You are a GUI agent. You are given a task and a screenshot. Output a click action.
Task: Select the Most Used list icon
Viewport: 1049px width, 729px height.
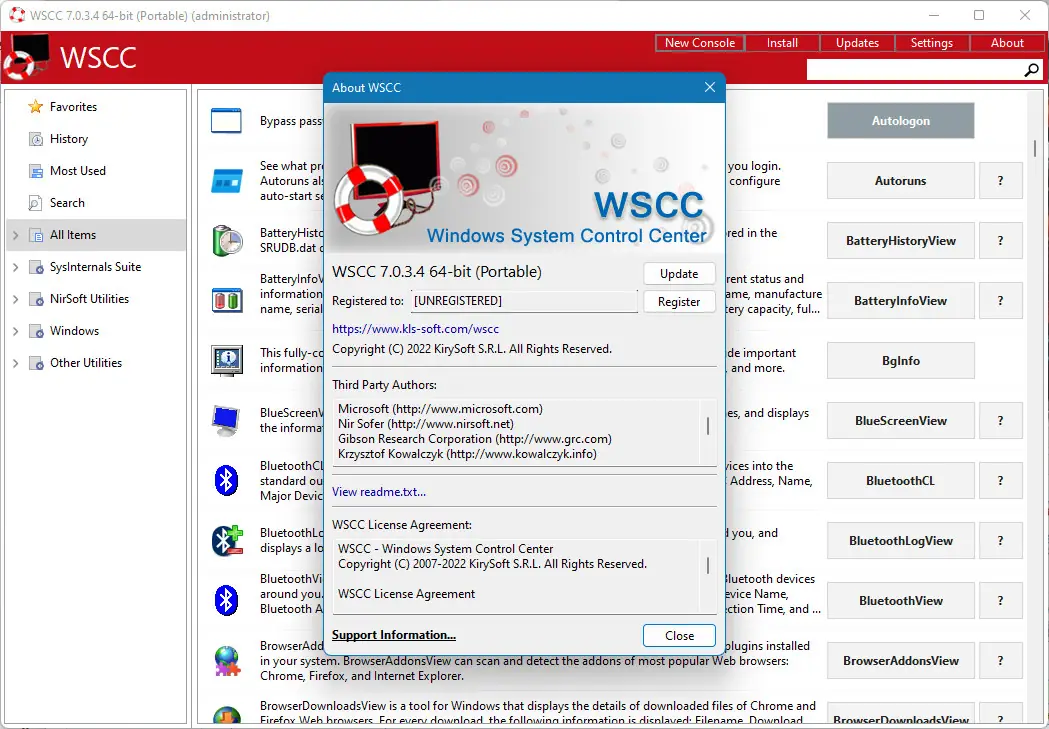coord(35,171)
